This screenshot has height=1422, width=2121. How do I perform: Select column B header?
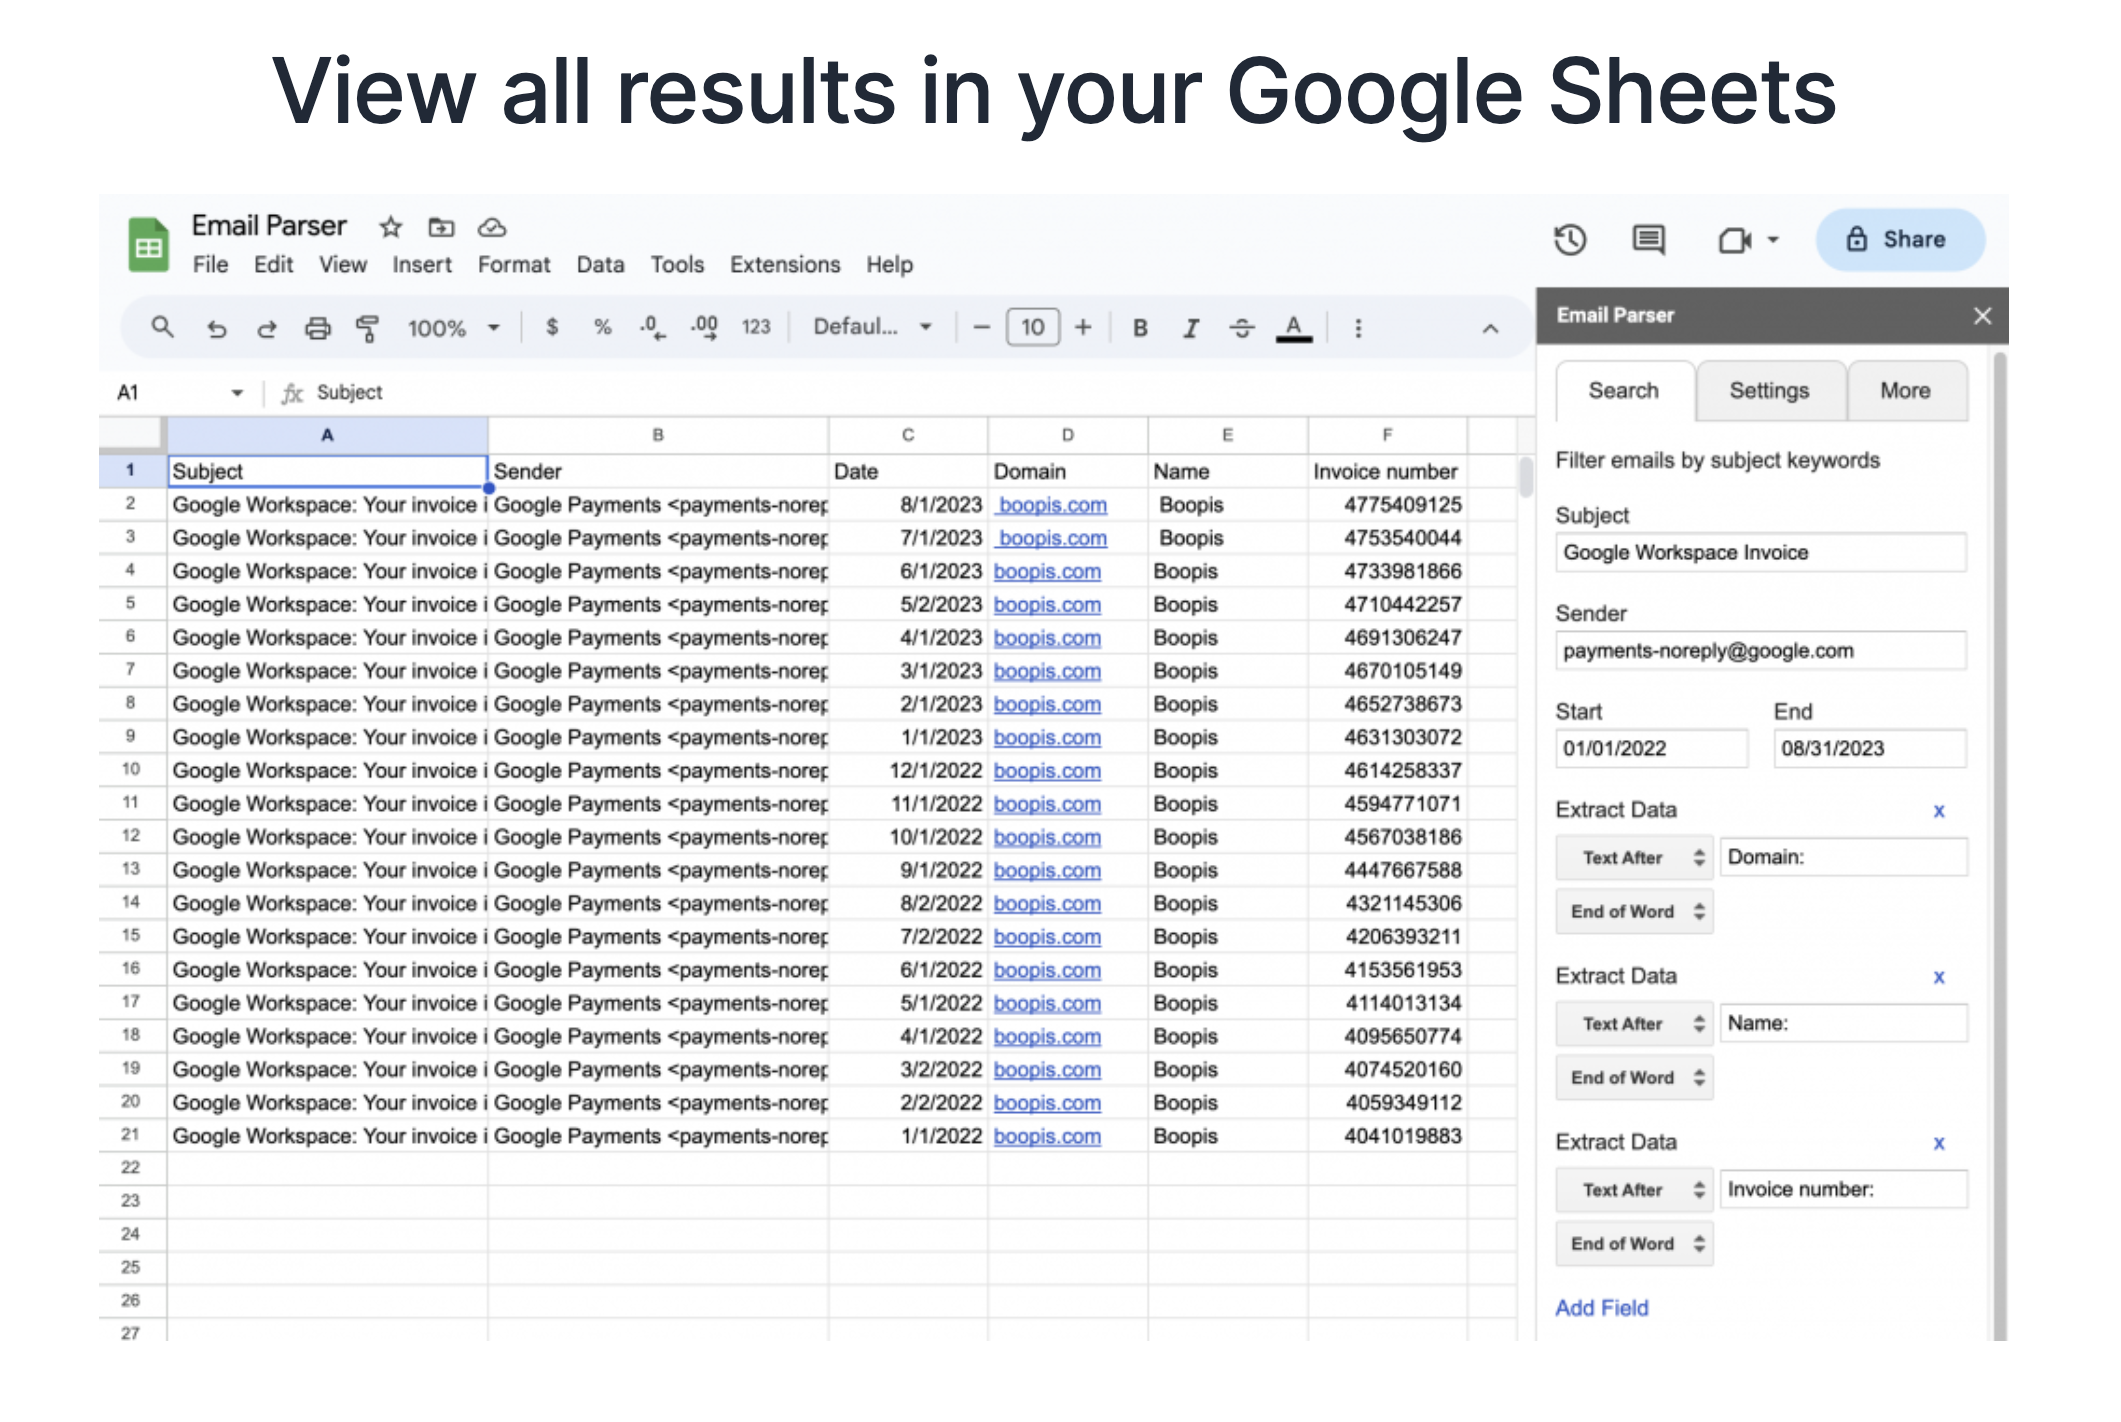(658, 435)
